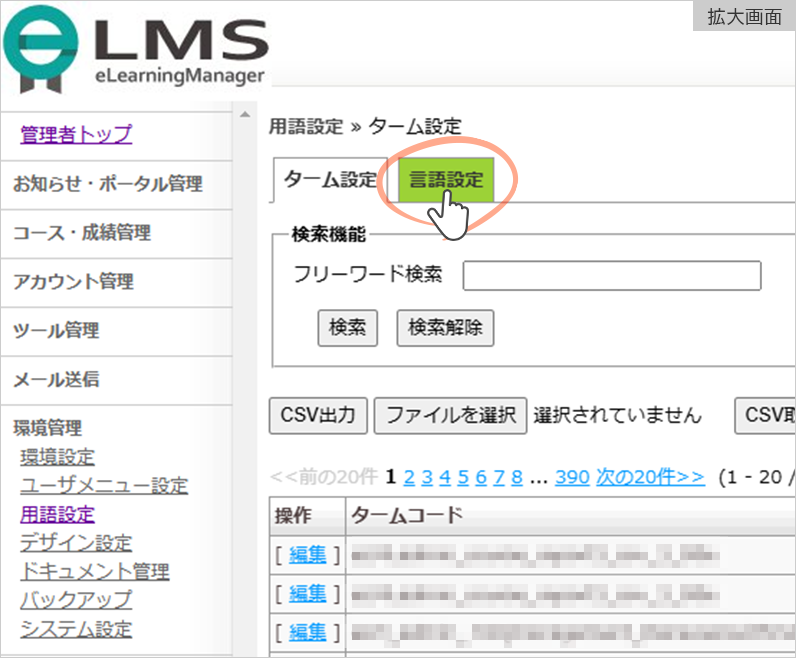Screen dimensions: 796x658
Task: Open コース・成績管理 menu
Action: pyautogui.click(x=82, y=233)
